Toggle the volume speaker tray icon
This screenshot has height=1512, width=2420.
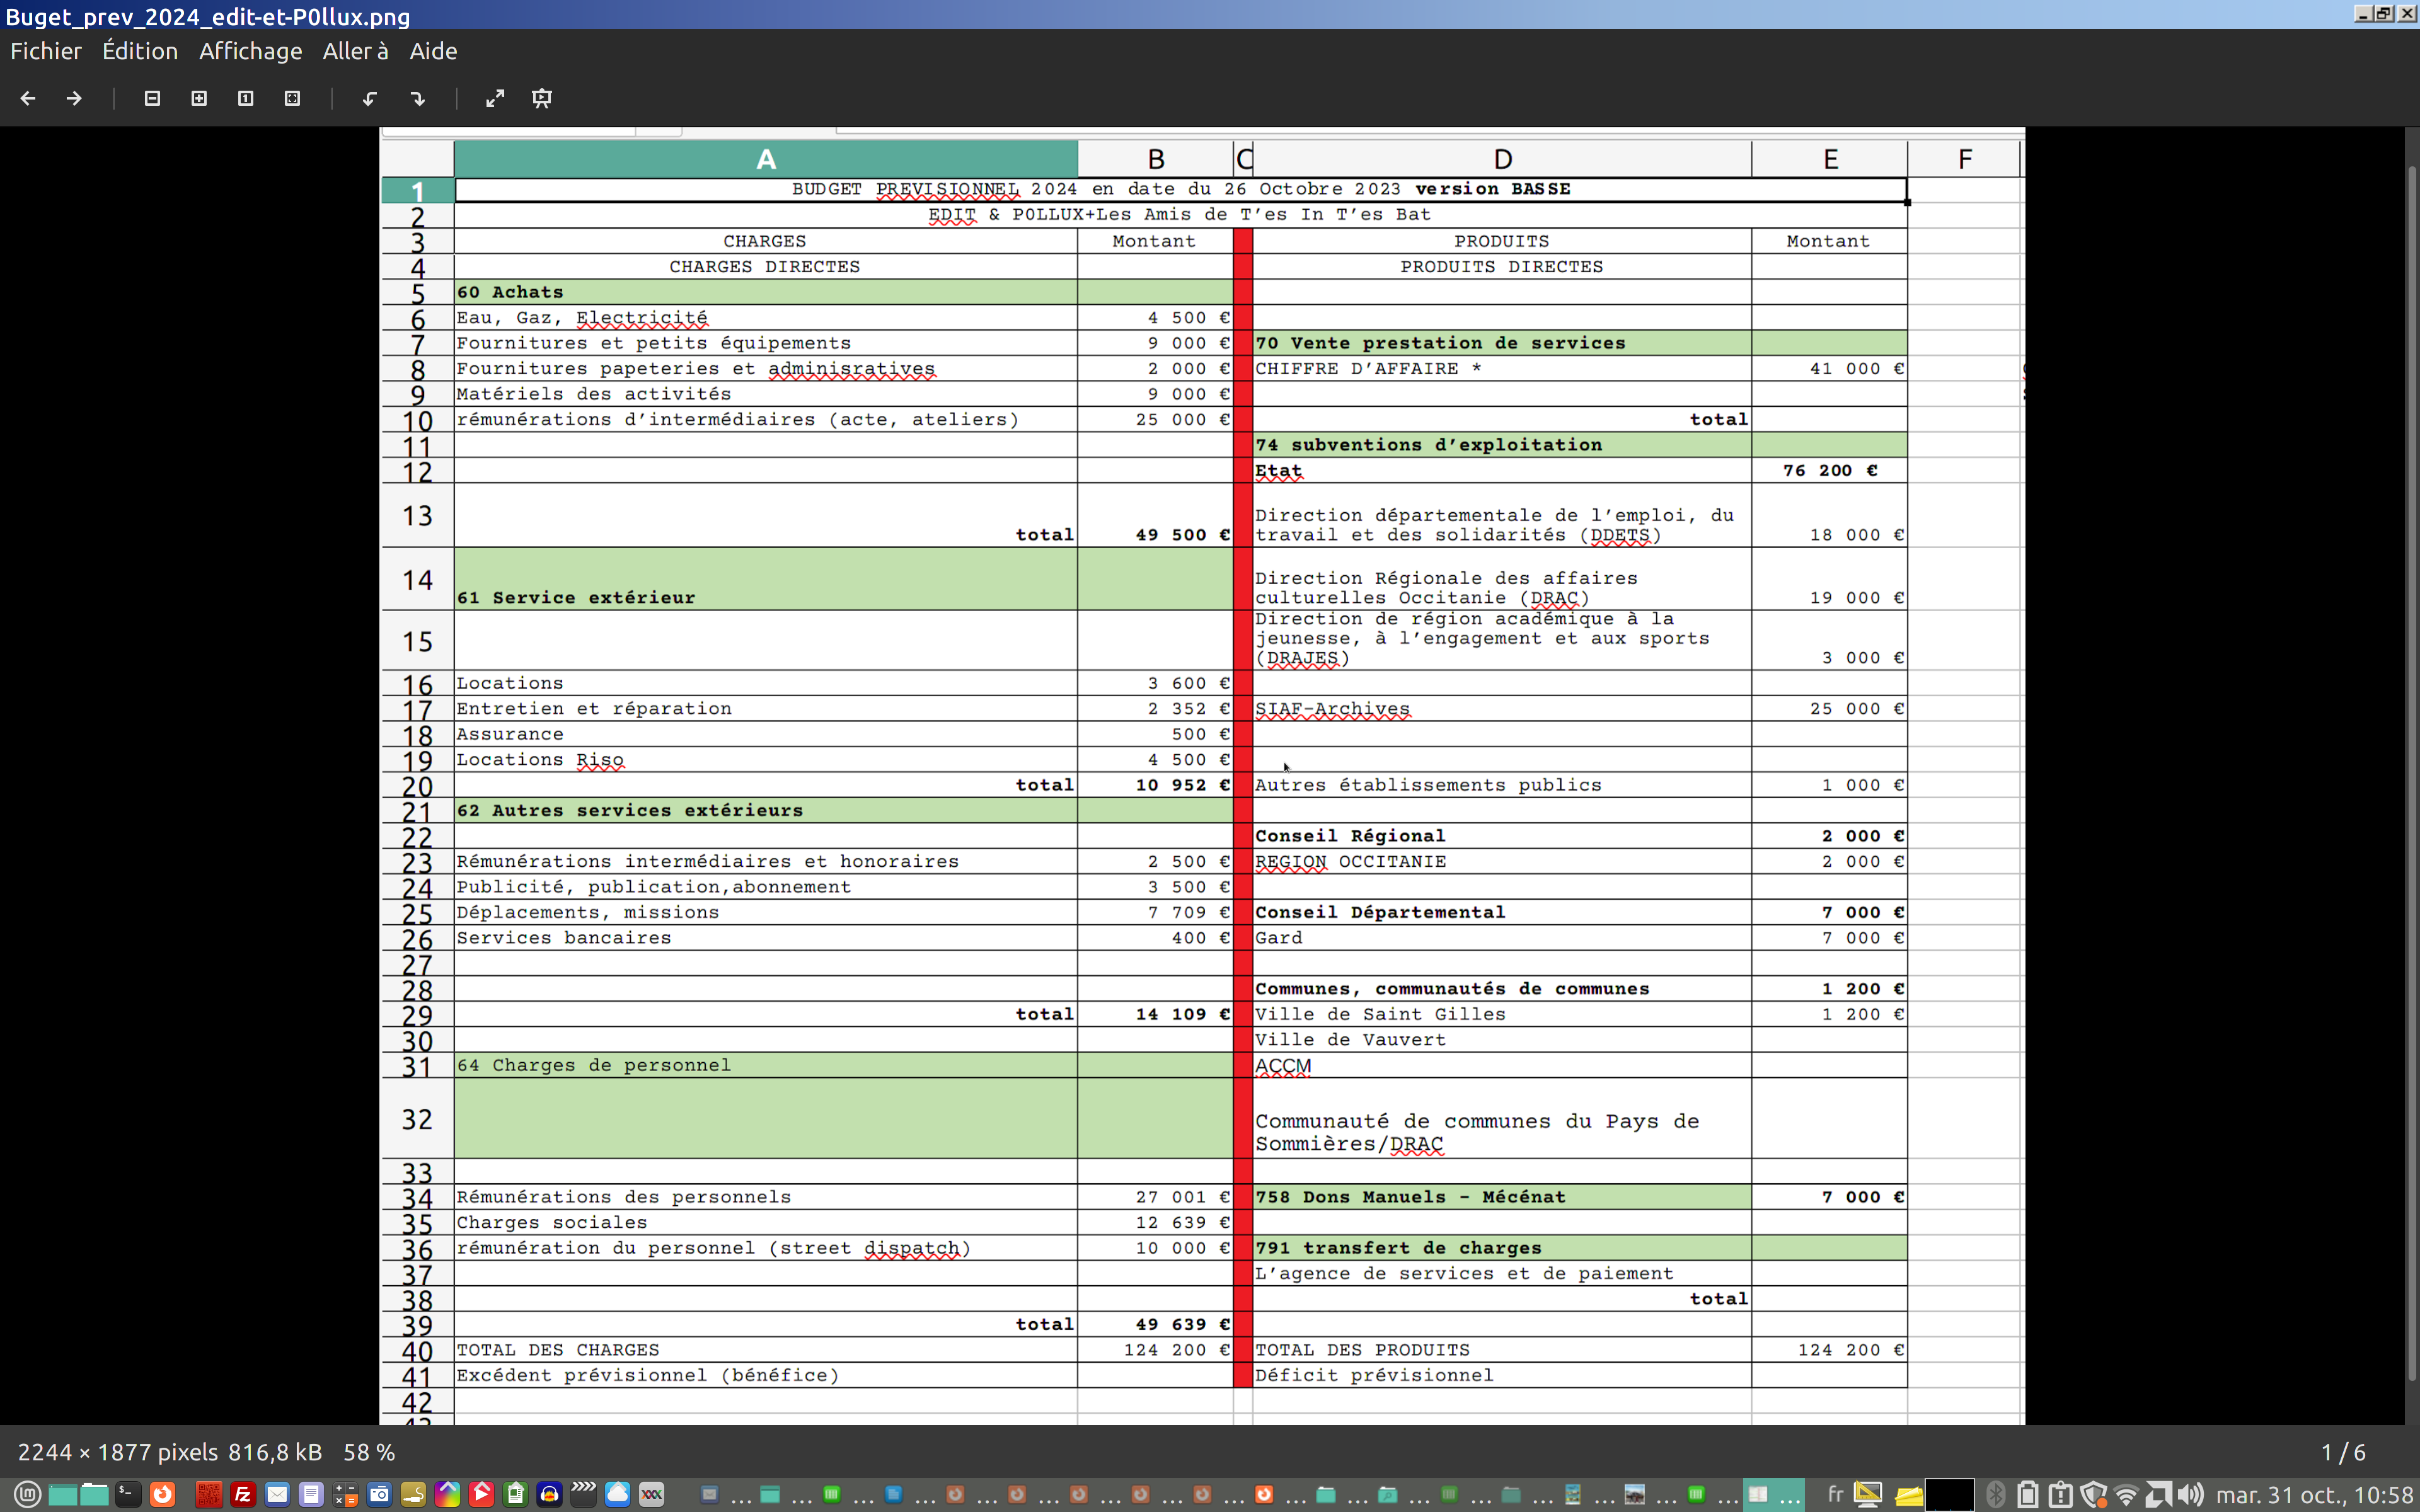click(2190, 1494)
